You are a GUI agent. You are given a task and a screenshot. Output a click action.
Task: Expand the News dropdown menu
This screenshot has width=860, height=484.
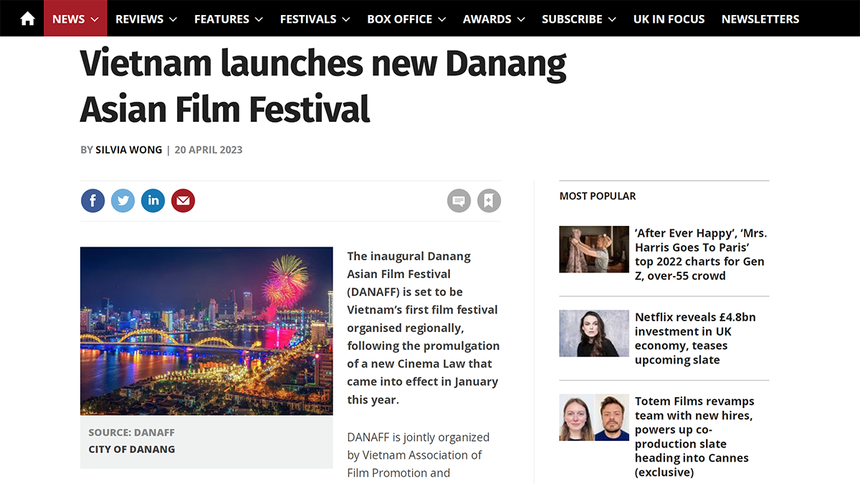[75, 19]
